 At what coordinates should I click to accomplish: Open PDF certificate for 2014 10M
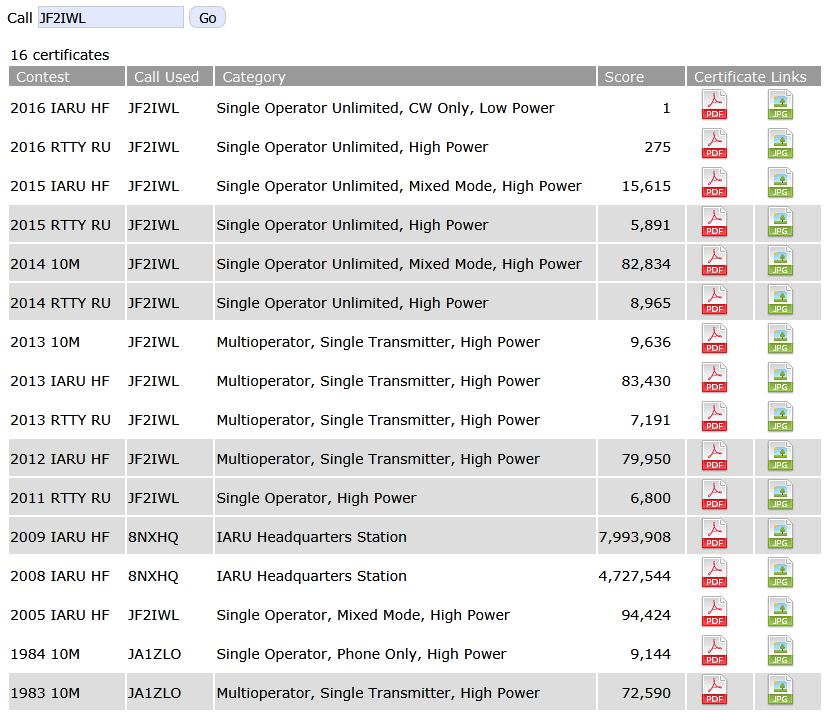pos(714,261)
